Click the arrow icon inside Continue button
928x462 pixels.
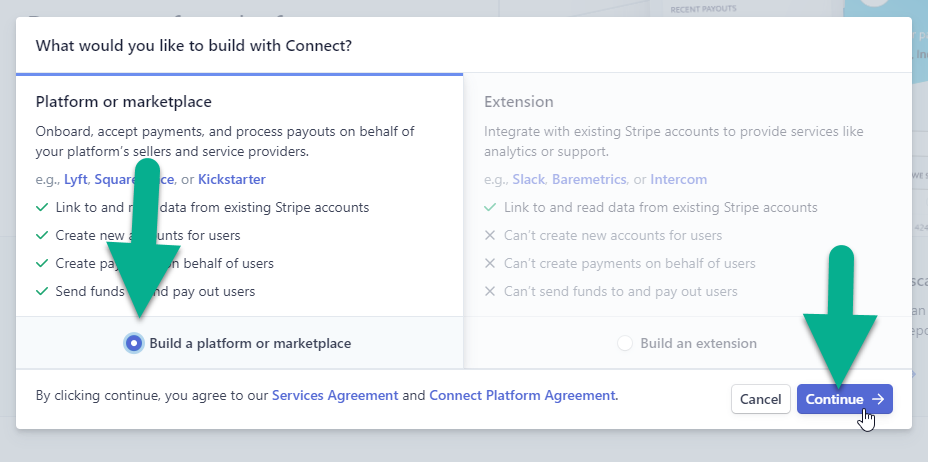point(878,399)
